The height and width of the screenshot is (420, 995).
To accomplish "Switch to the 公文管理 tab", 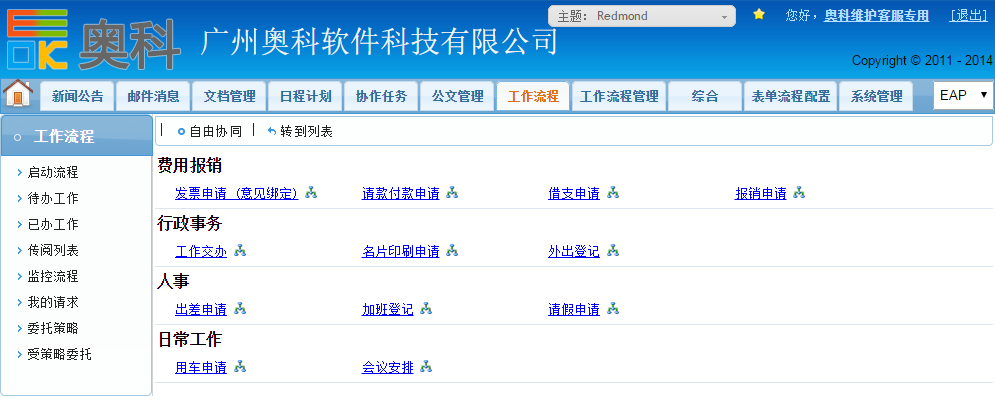I will (457, 96).
